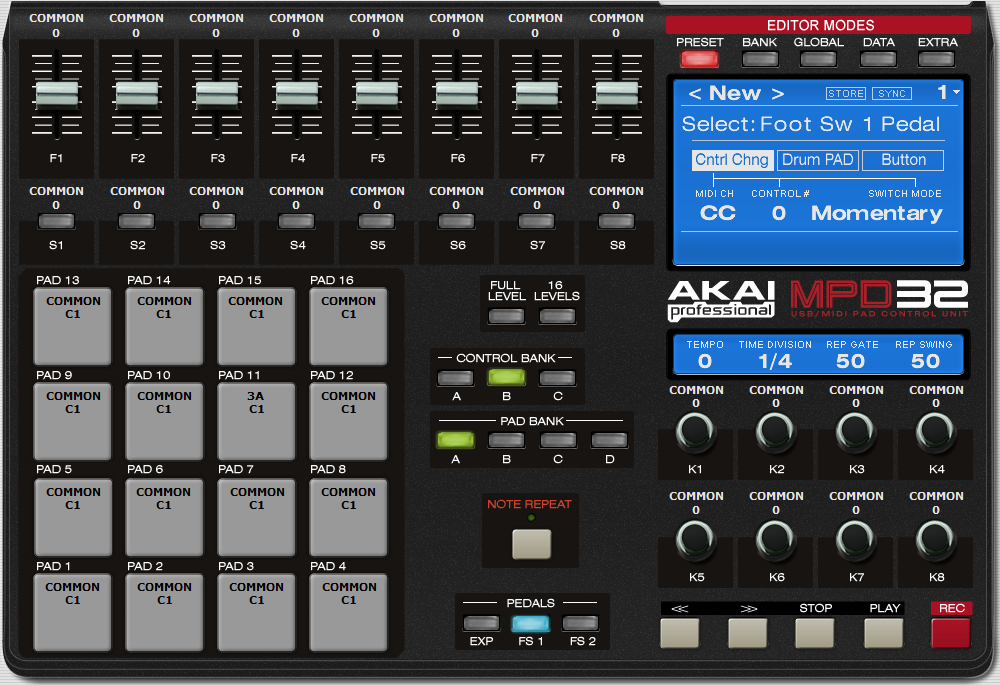
Task: Toggle switch button S8
Action: point(616,221)
